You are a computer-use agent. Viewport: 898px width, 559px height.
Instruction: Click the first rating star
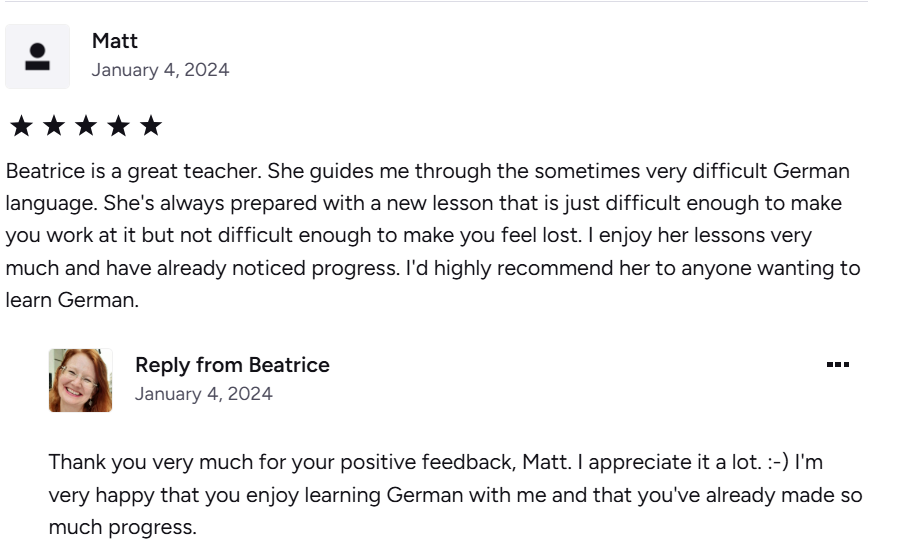click(x=20, y=126)
